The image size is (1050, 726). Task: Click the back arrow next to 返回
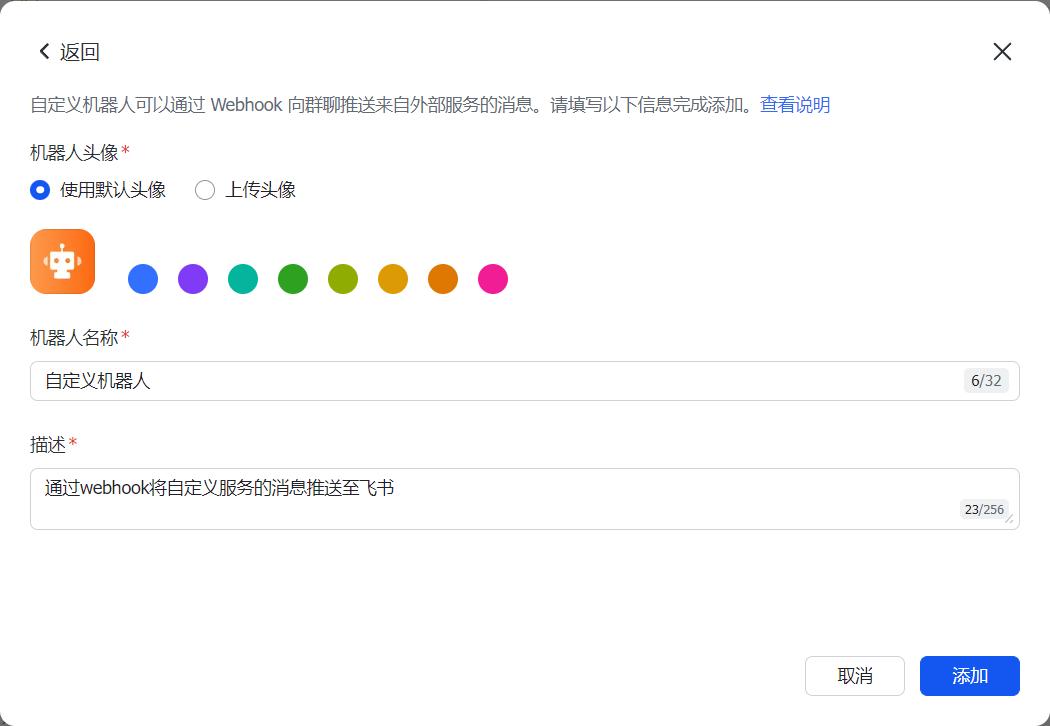point(43,50)
